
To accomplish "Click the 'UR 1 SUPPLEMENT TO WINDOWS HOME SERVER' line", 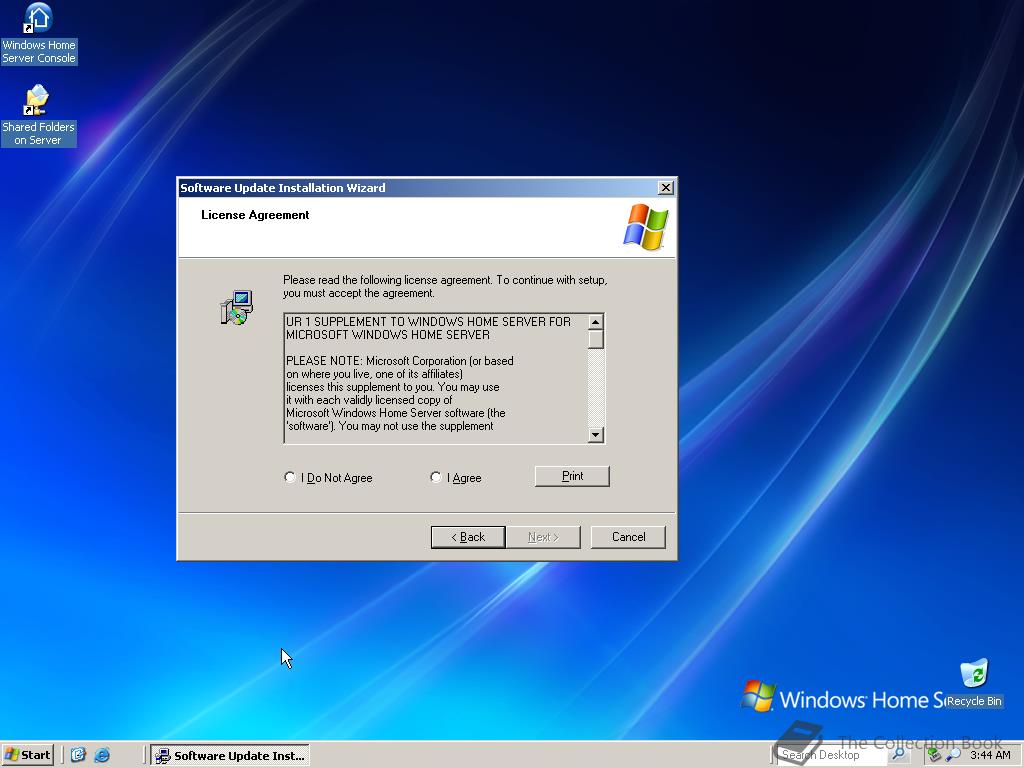I will (x=428, y=322).
